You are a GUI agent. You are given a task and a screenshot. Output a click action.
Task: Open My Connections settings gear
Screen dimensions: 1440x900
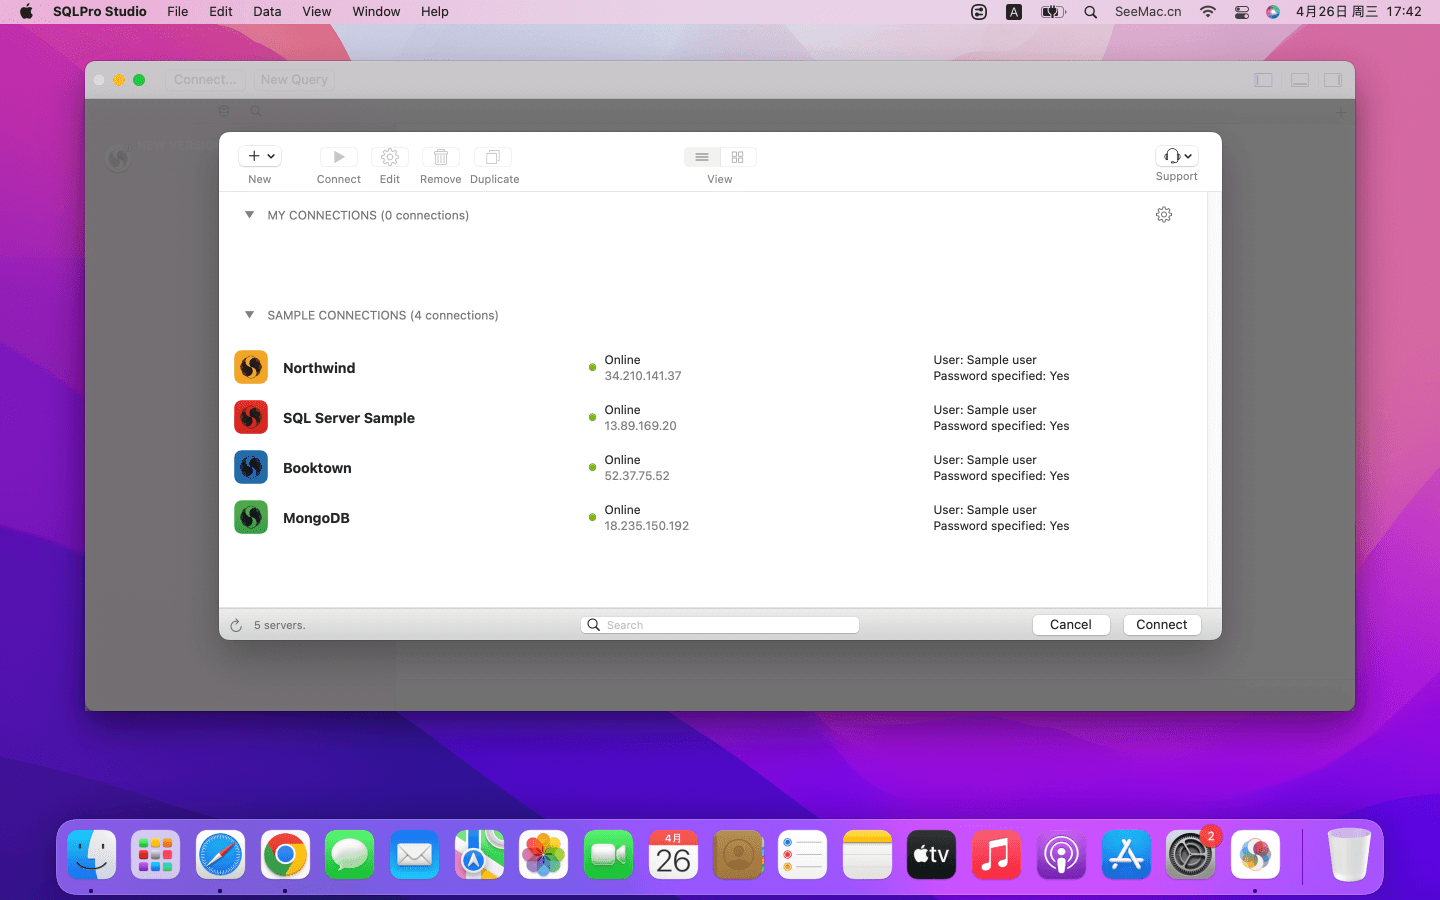[1164, 215]
